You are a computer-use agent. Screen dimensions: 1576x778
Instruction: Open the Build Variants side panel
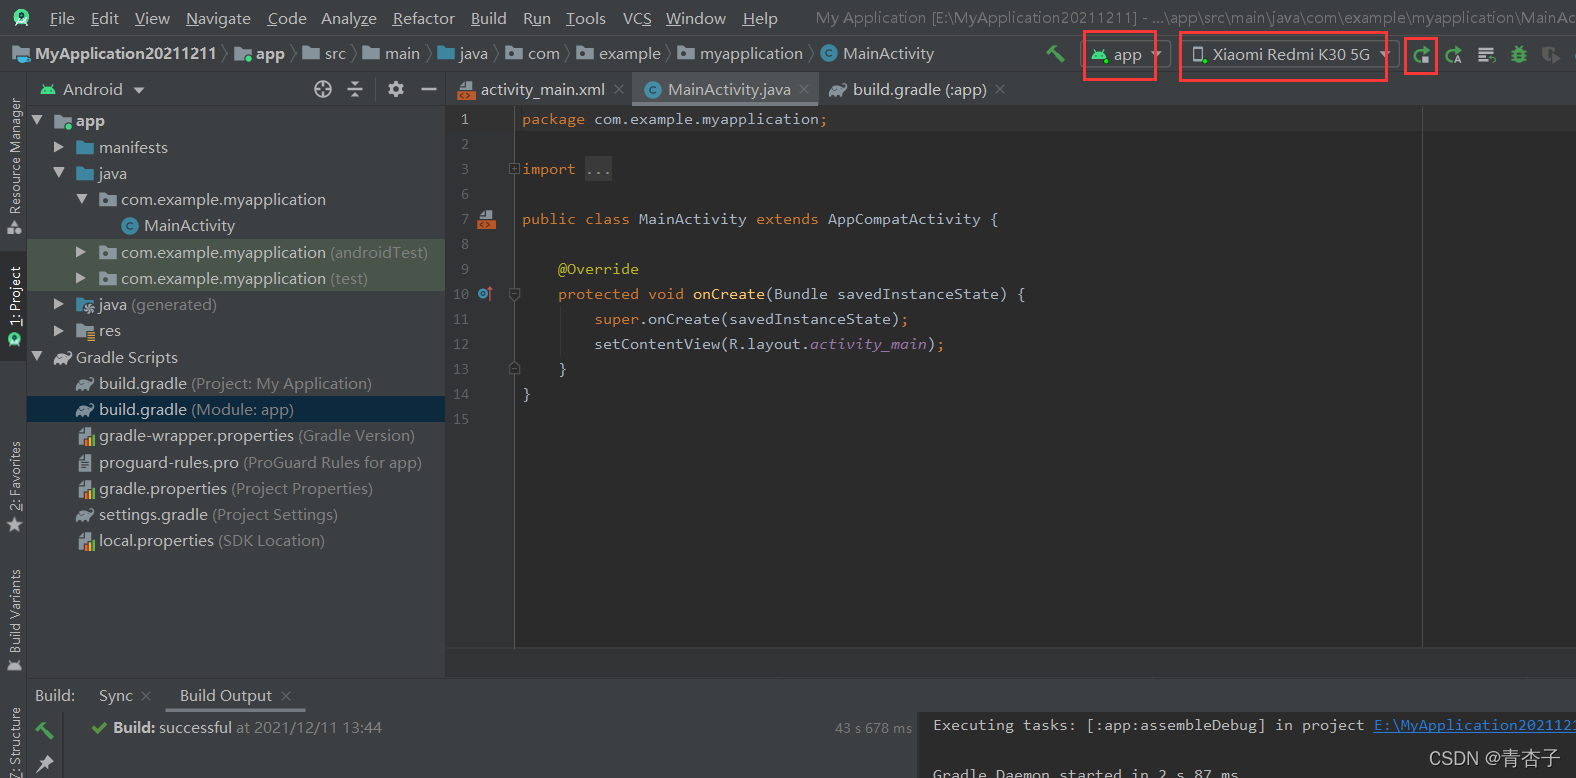point(14,620)
